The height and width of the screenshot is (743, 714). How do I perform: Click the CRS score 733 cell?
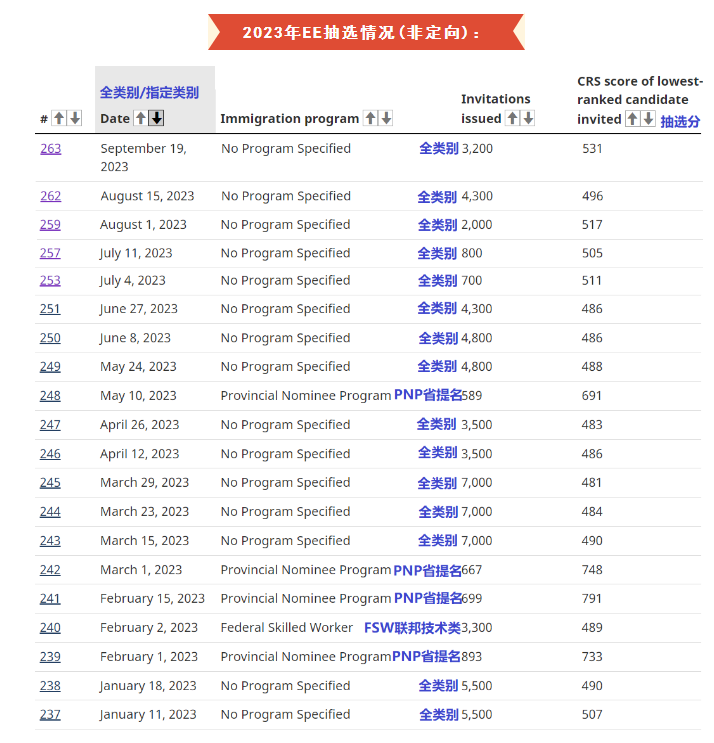click(x=592, y=657)
